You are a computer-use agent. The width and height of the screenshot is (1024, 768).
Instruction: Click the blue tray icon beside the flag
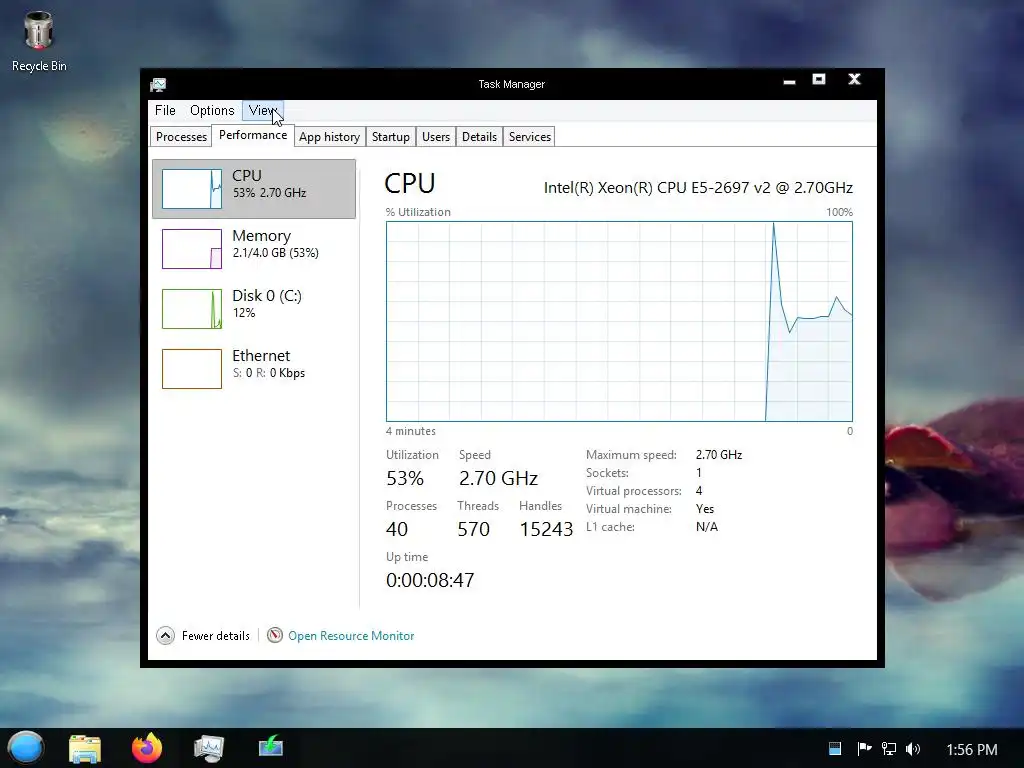click(835, 749)
